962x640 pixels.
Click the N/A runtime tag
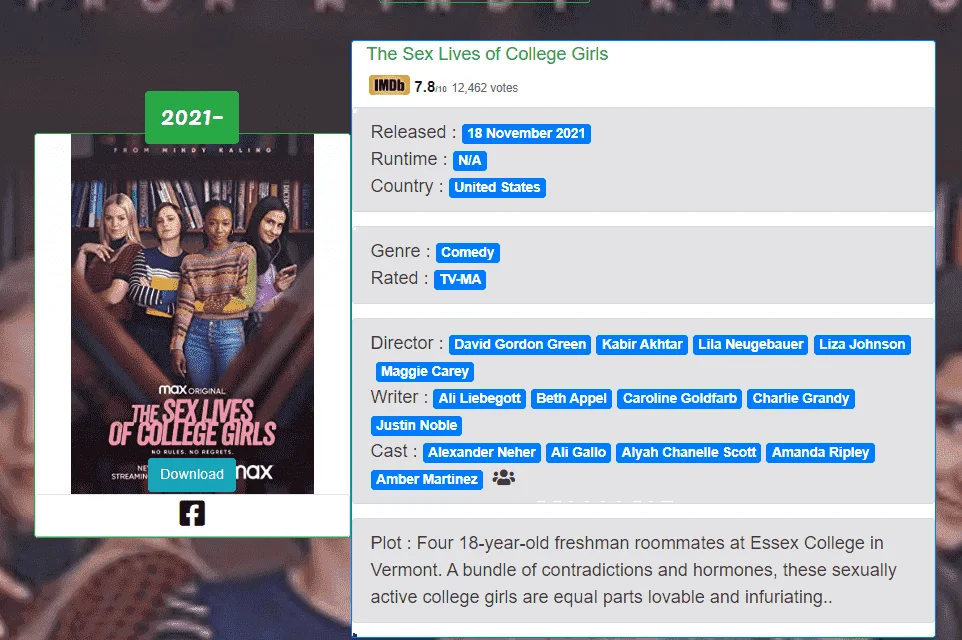coord(469,160)
